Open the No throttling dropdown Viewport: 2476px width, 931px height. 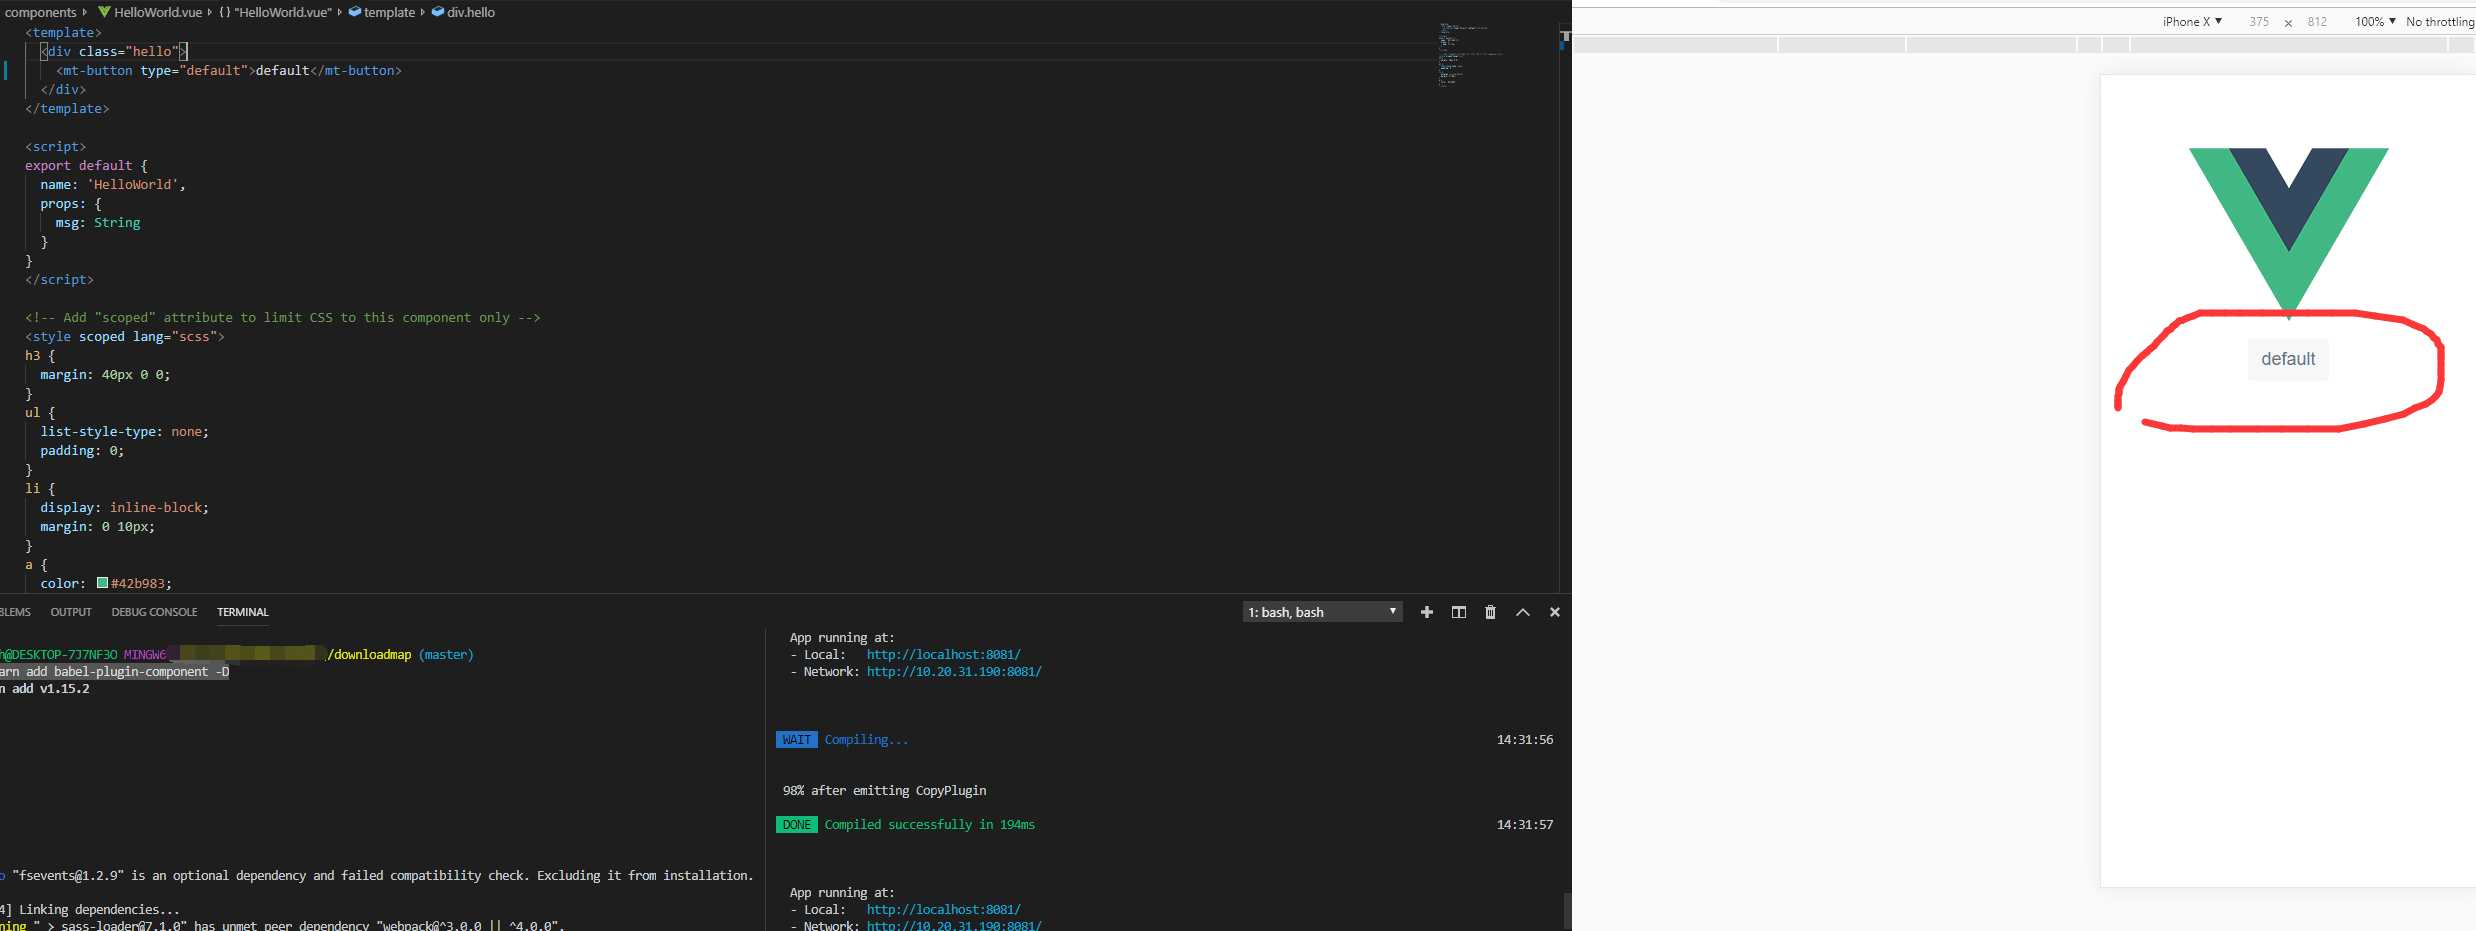(x=2440, y=21)
